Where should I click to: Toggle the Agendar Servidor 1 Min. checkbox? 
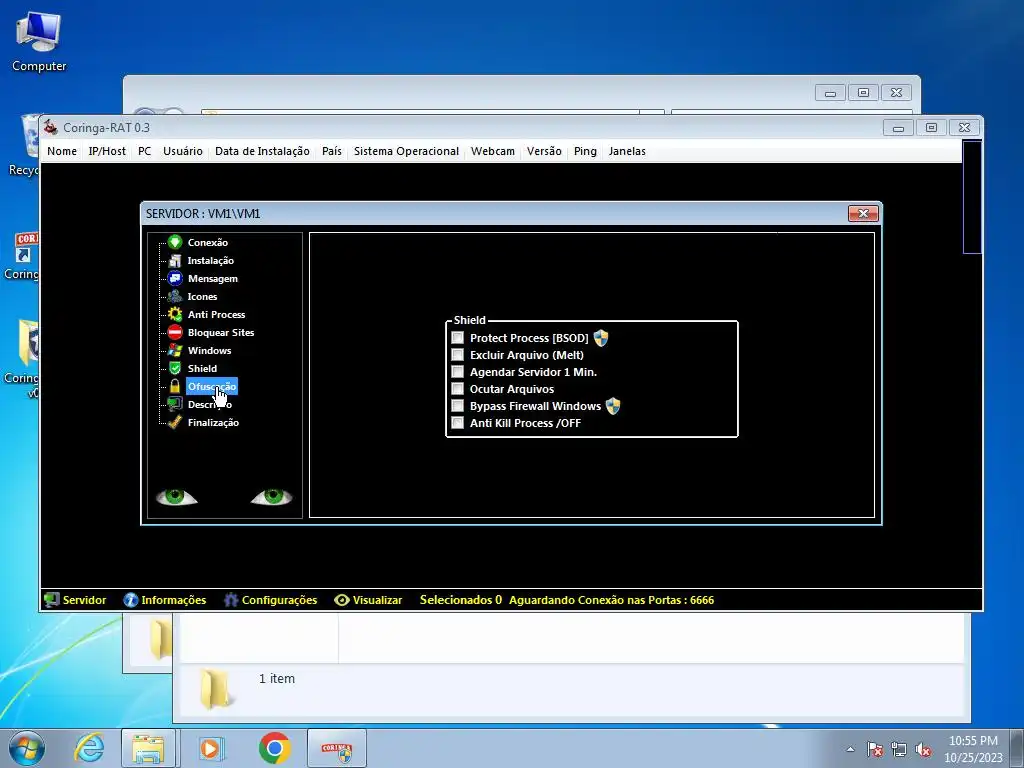pyautogui.click(x=458, y=372)
